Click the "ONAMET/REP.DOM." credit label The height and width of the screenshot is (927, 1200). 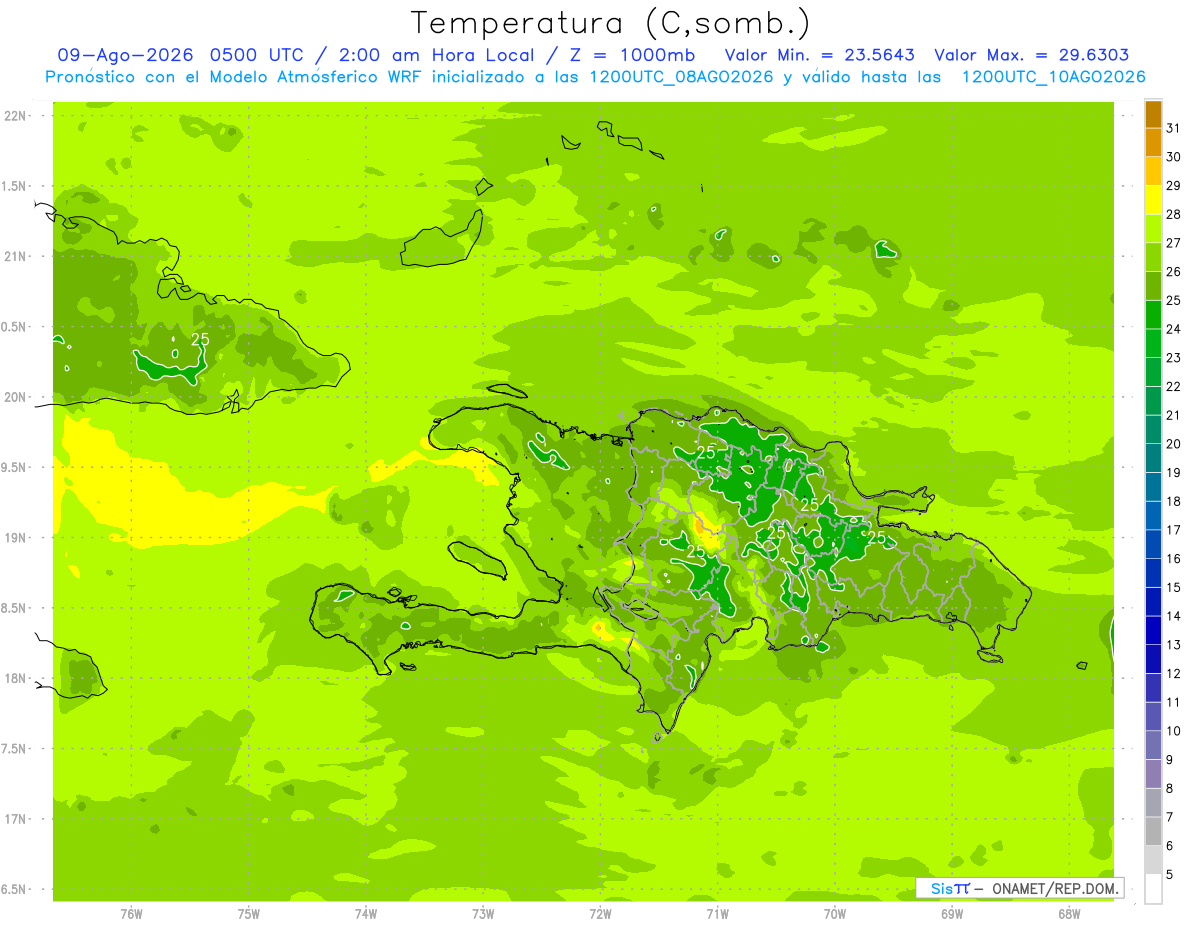pos(1056,888)
